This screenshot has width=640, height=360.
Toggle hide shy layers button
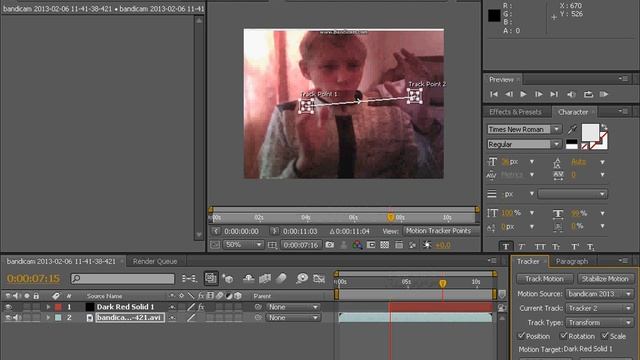click(249, 278)
